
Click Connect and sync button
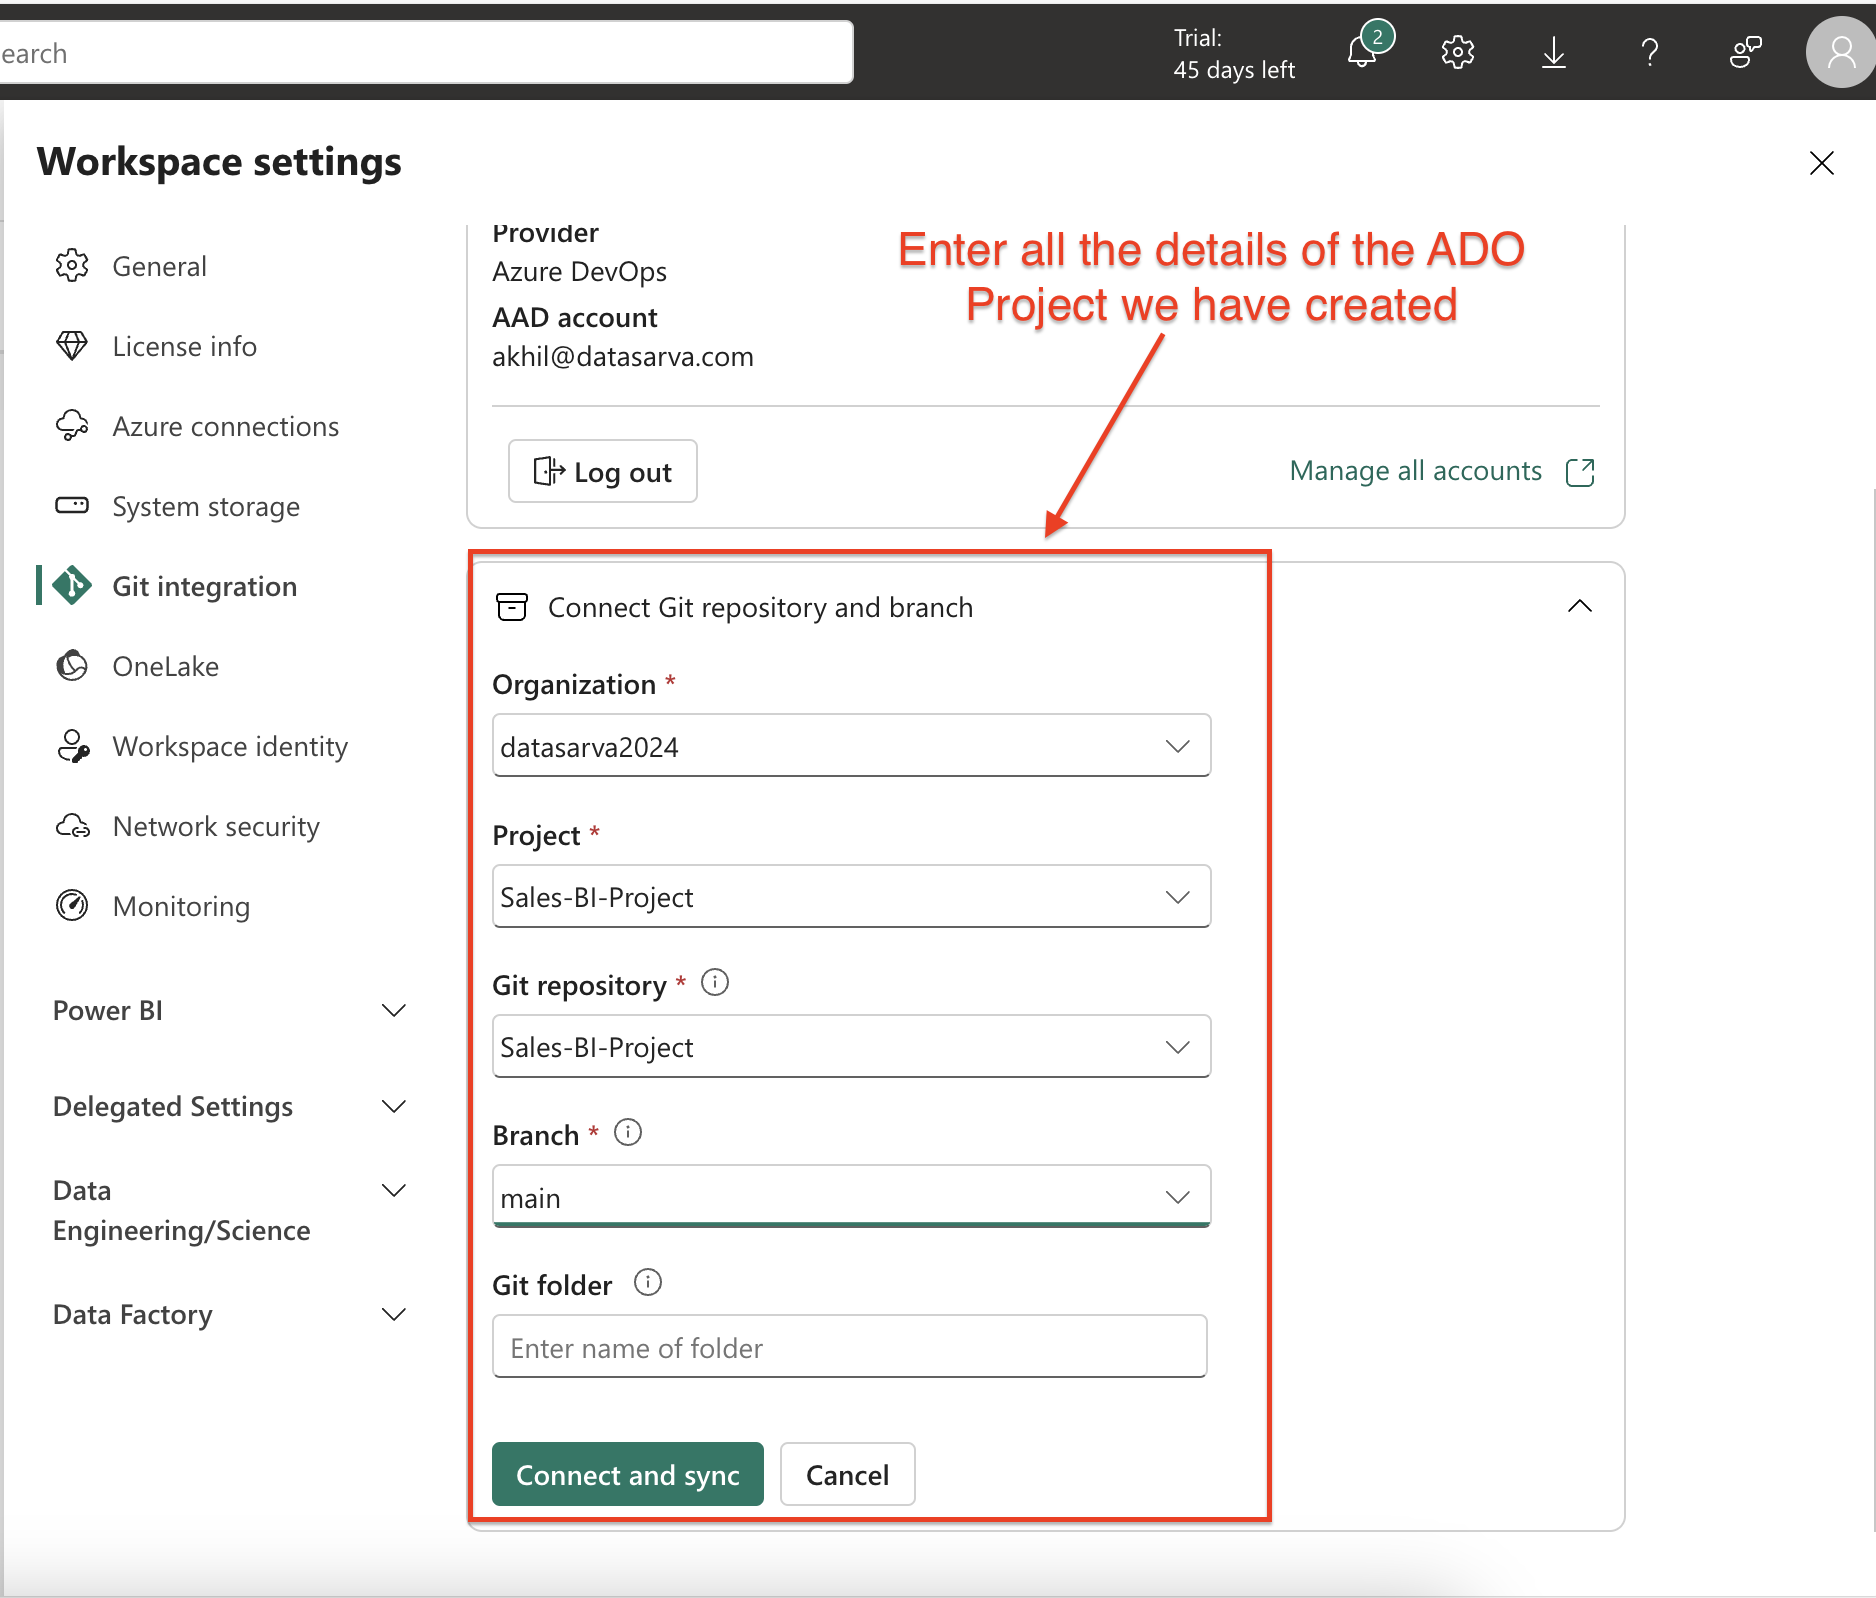coord(628,1474)
